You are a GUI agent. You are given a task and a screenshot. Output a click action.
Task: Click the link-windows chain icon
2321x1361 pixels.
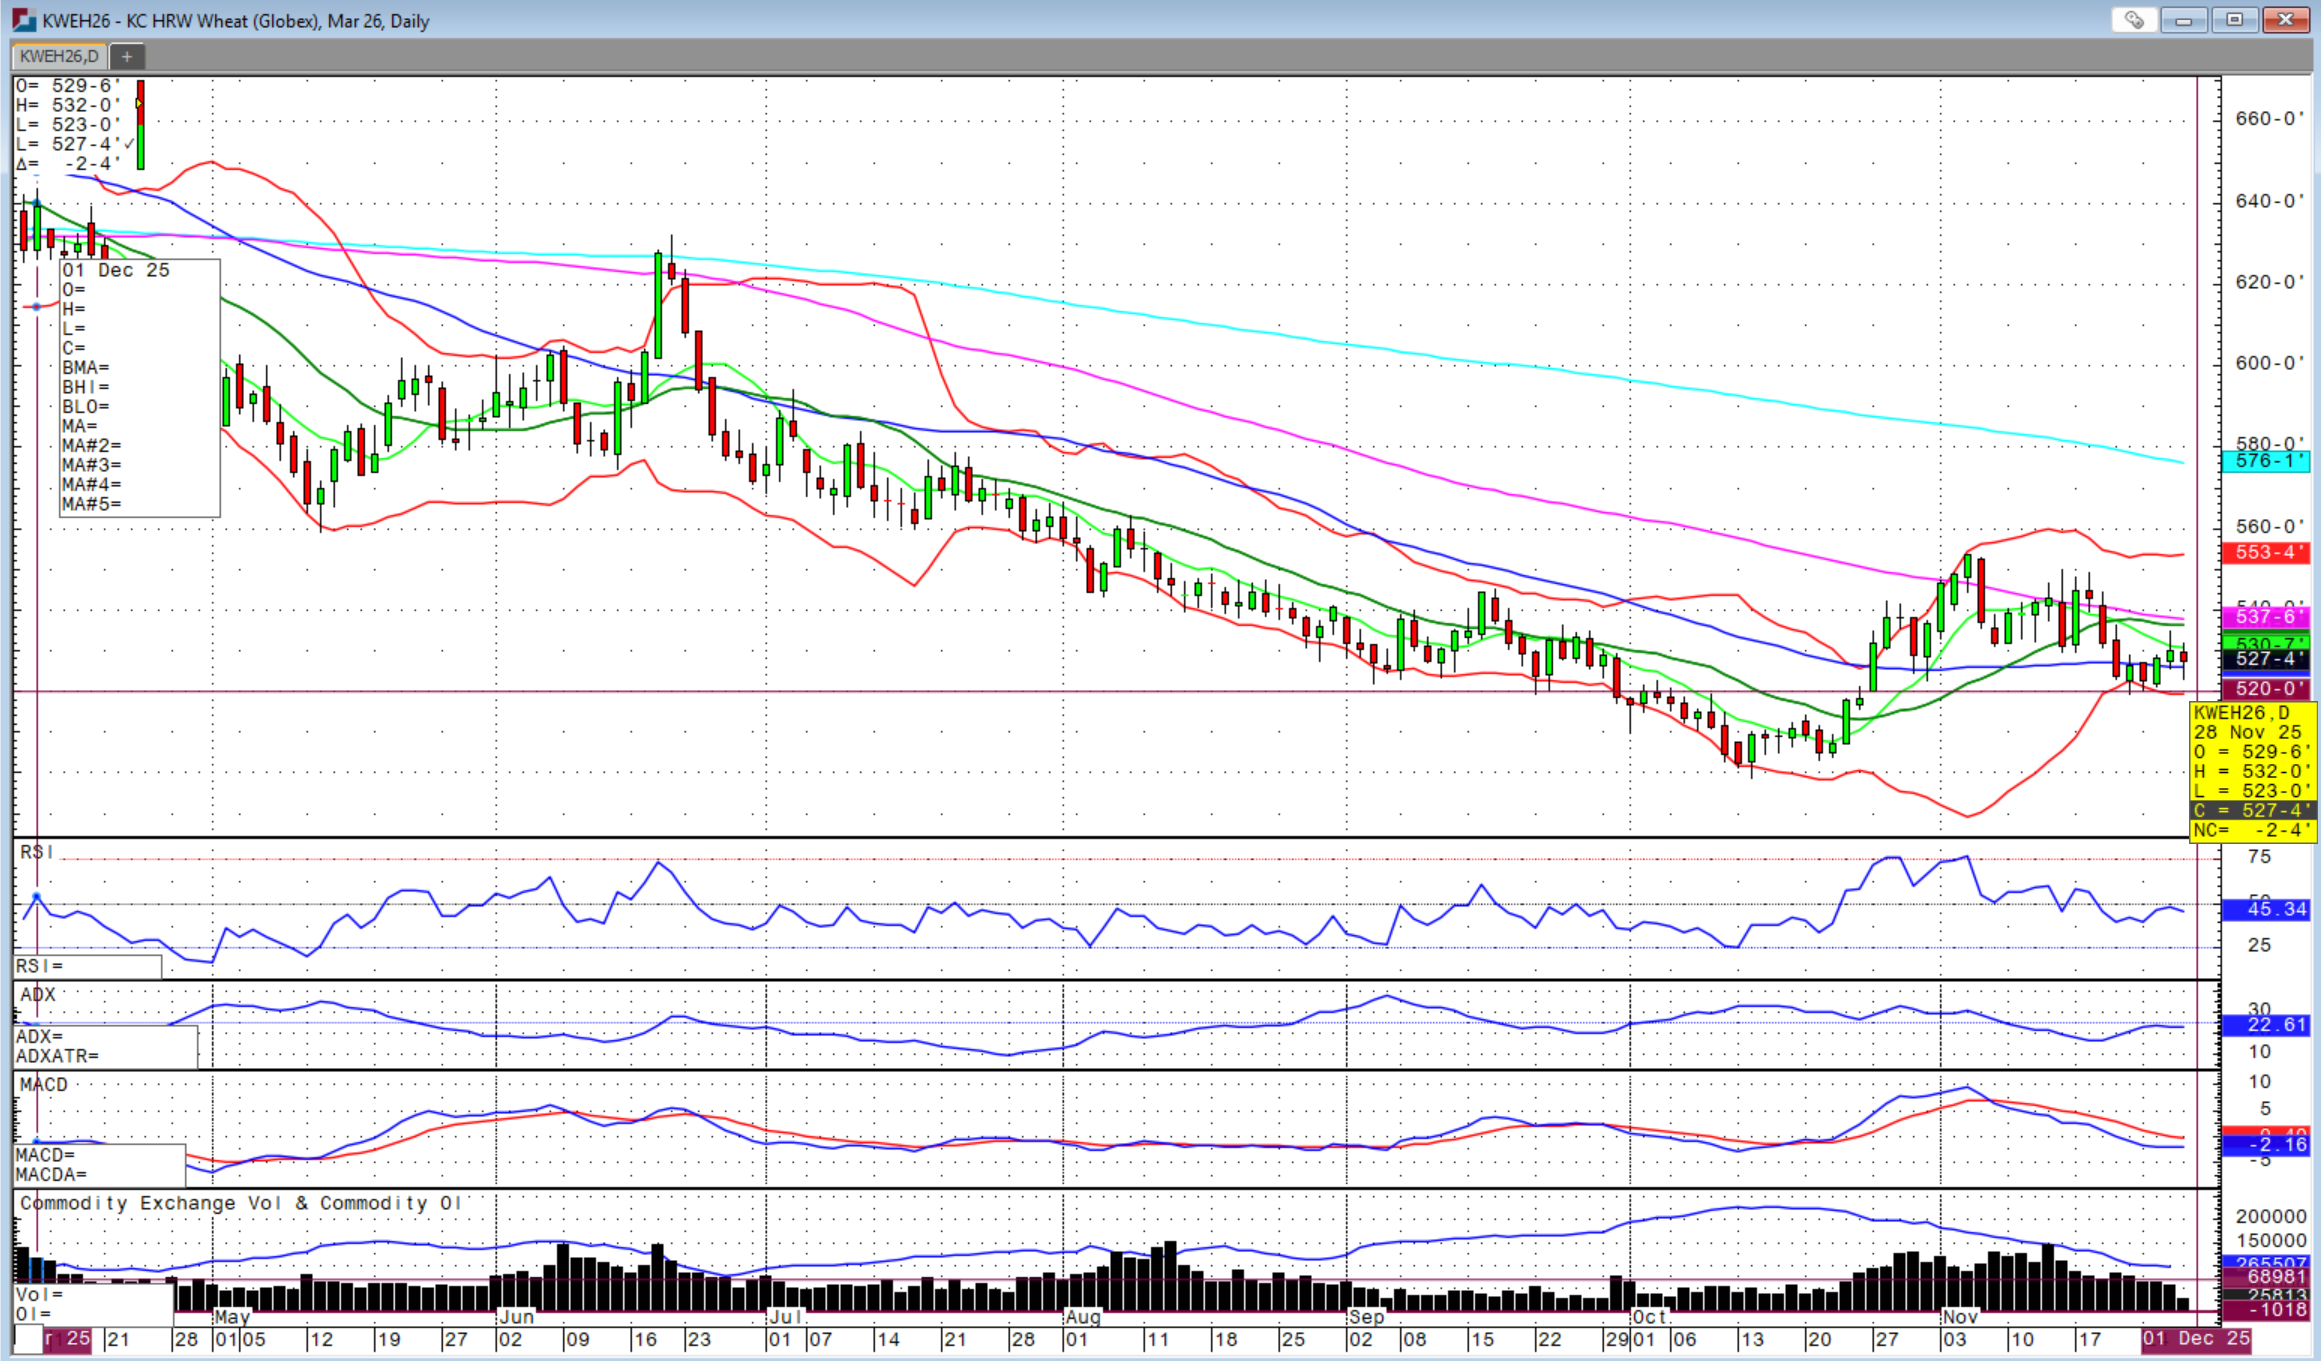(2134, 20)
